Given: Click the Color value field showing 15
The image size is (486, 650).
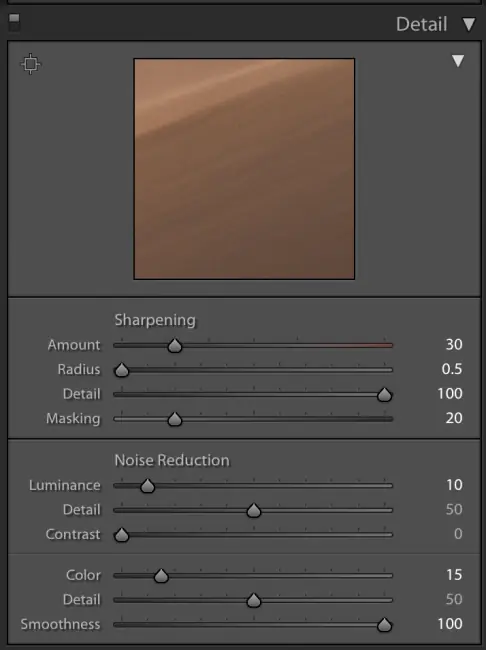Looking at the screenshot, I should tap(454, 575).
